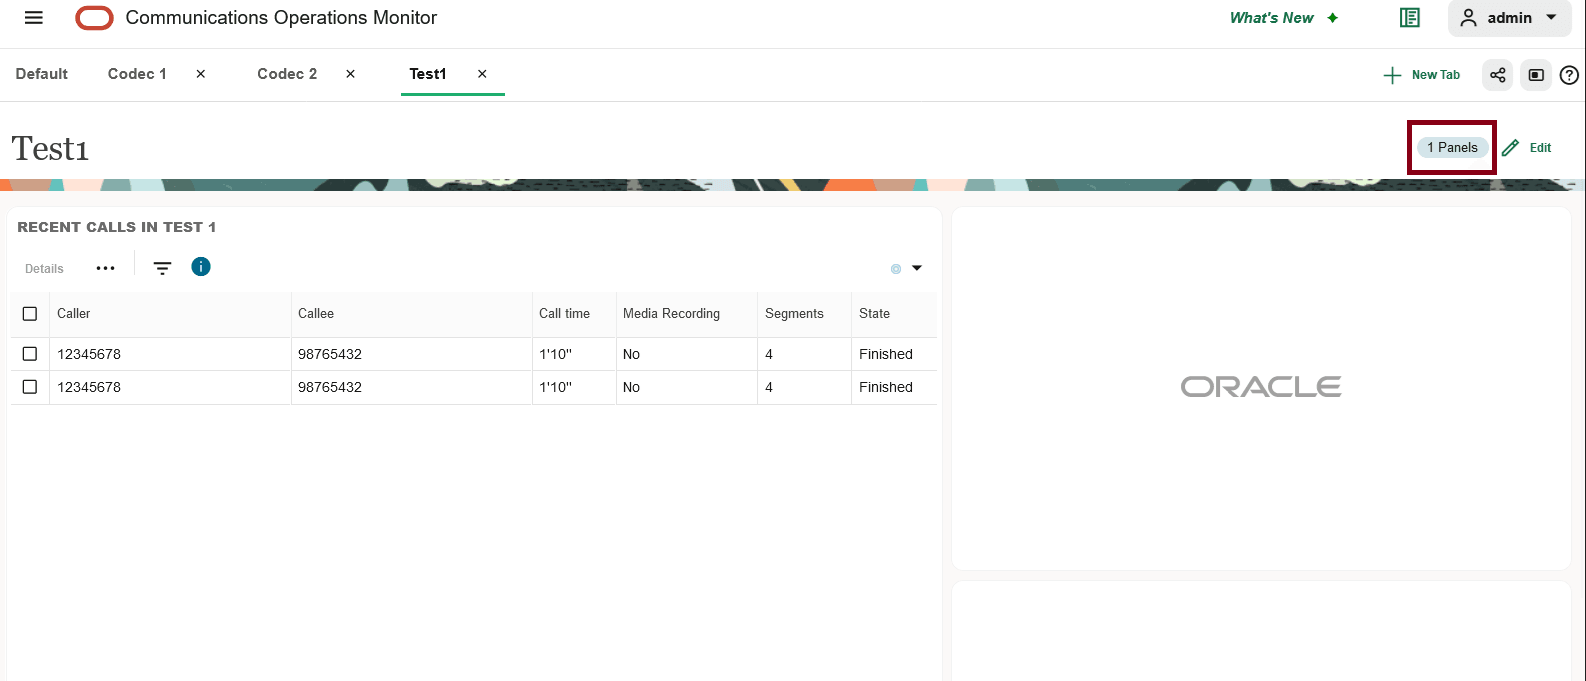This screenshot has width=1586, height=681.
Task: Sort by the Callee column header
Action: pyautogui.click(x=316, y=314)
